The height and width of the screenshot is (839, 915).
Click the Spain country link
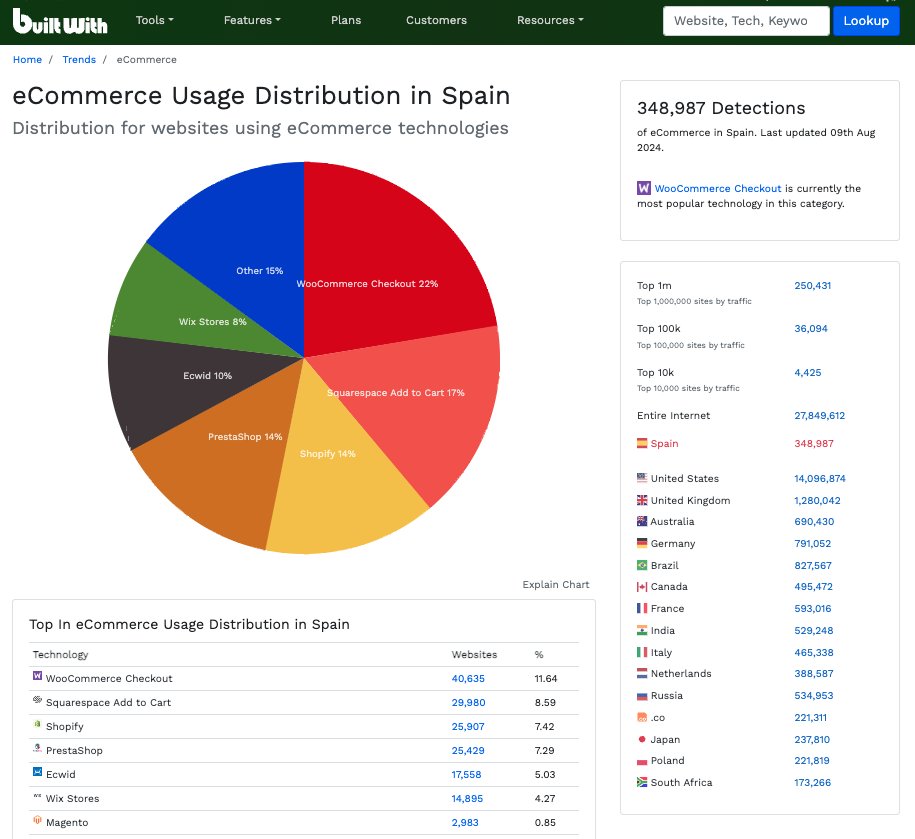click(x=664, y=443)
